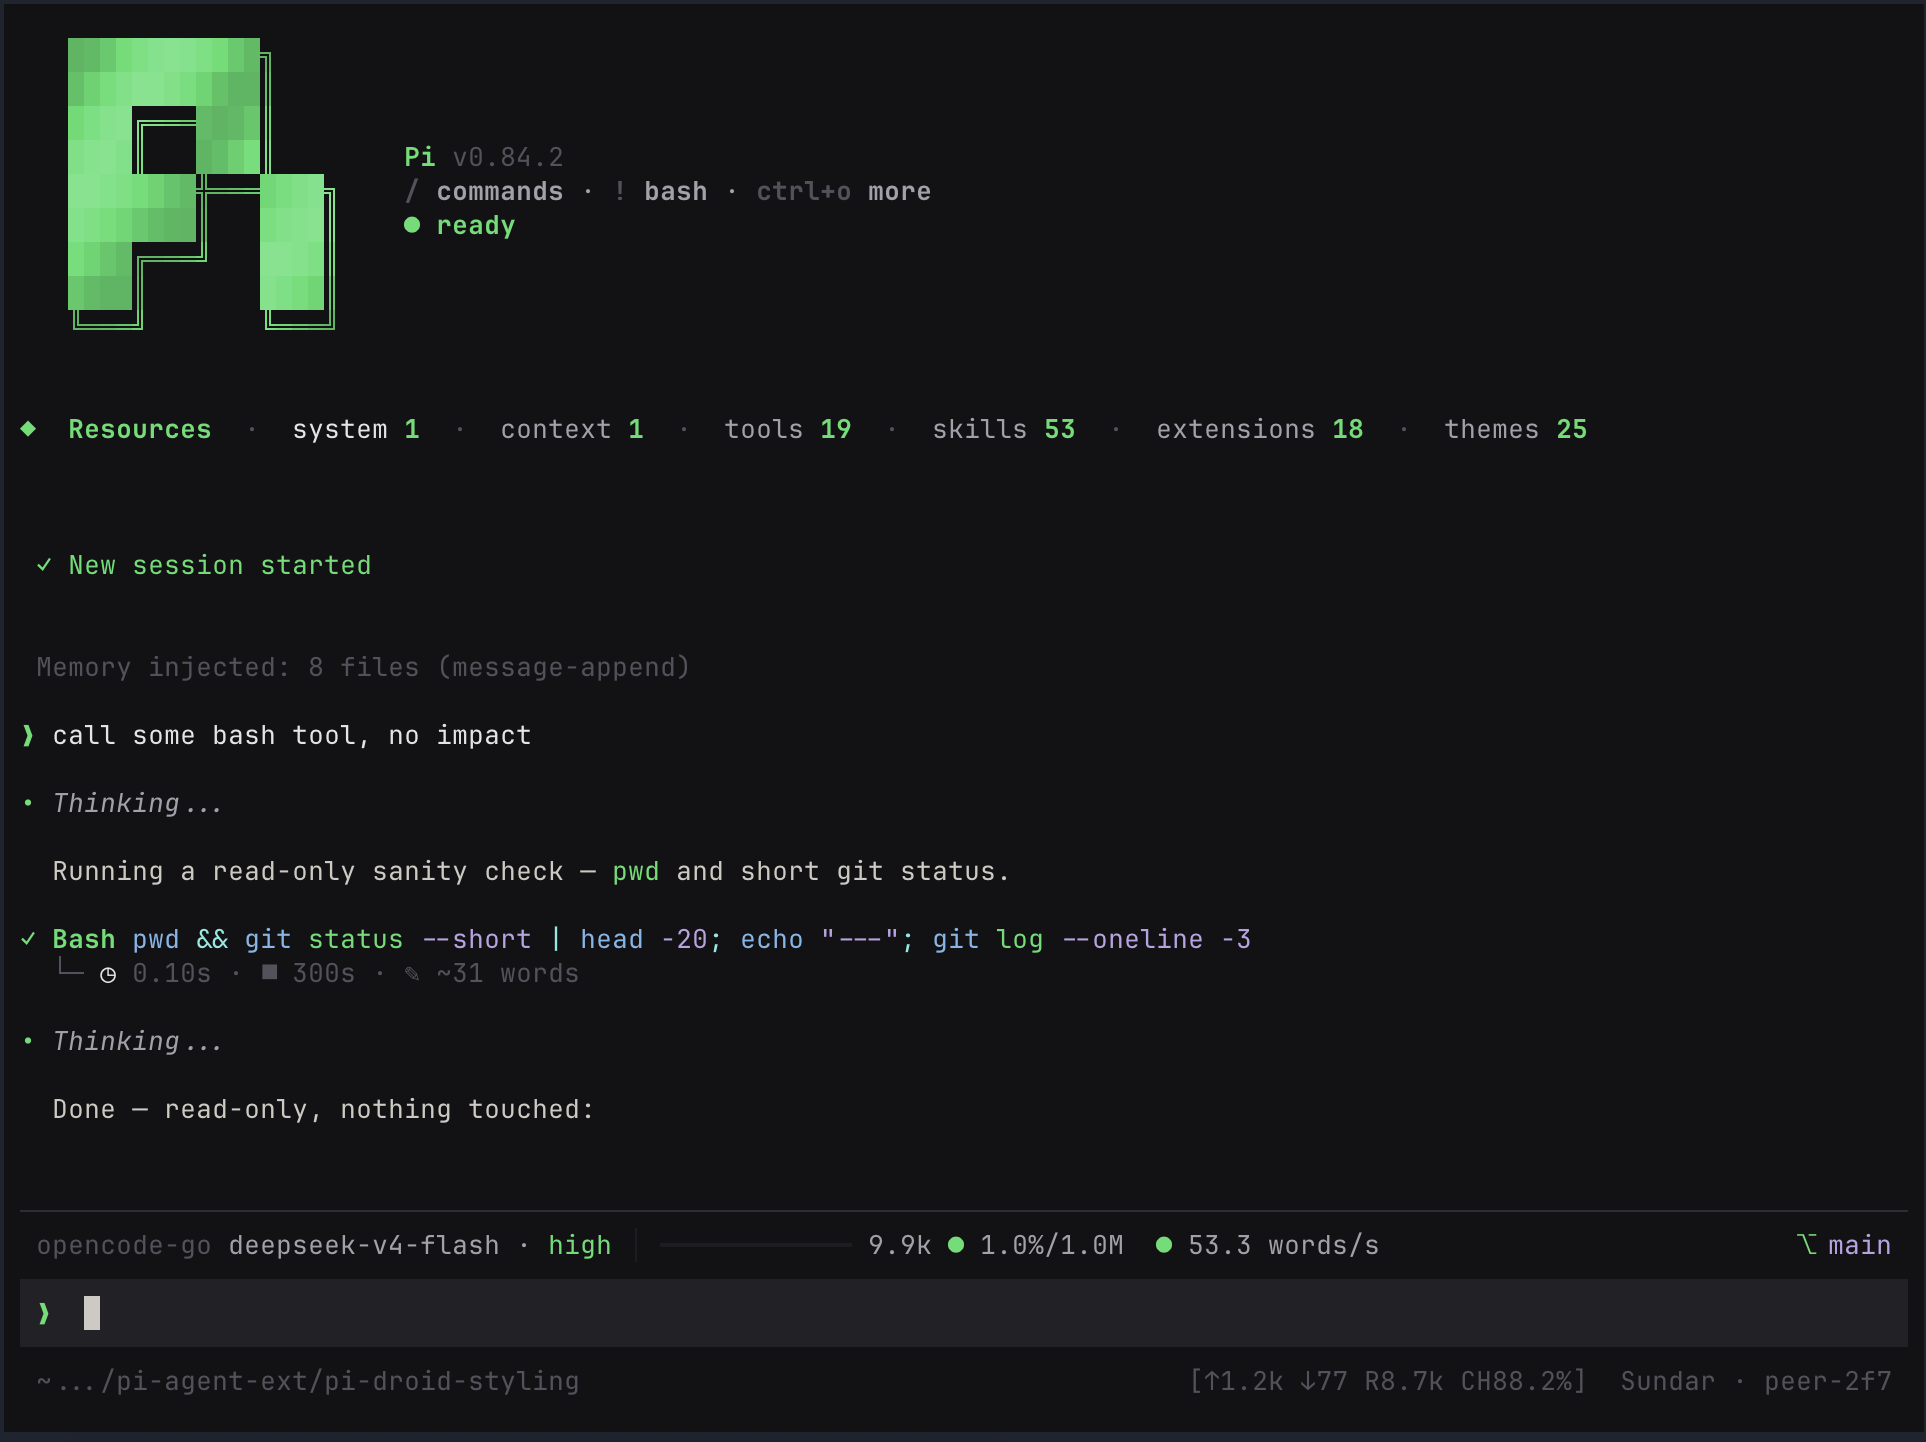
Task: Click the 'Sundar' footer label
Action: (x=1668, y=1382)
